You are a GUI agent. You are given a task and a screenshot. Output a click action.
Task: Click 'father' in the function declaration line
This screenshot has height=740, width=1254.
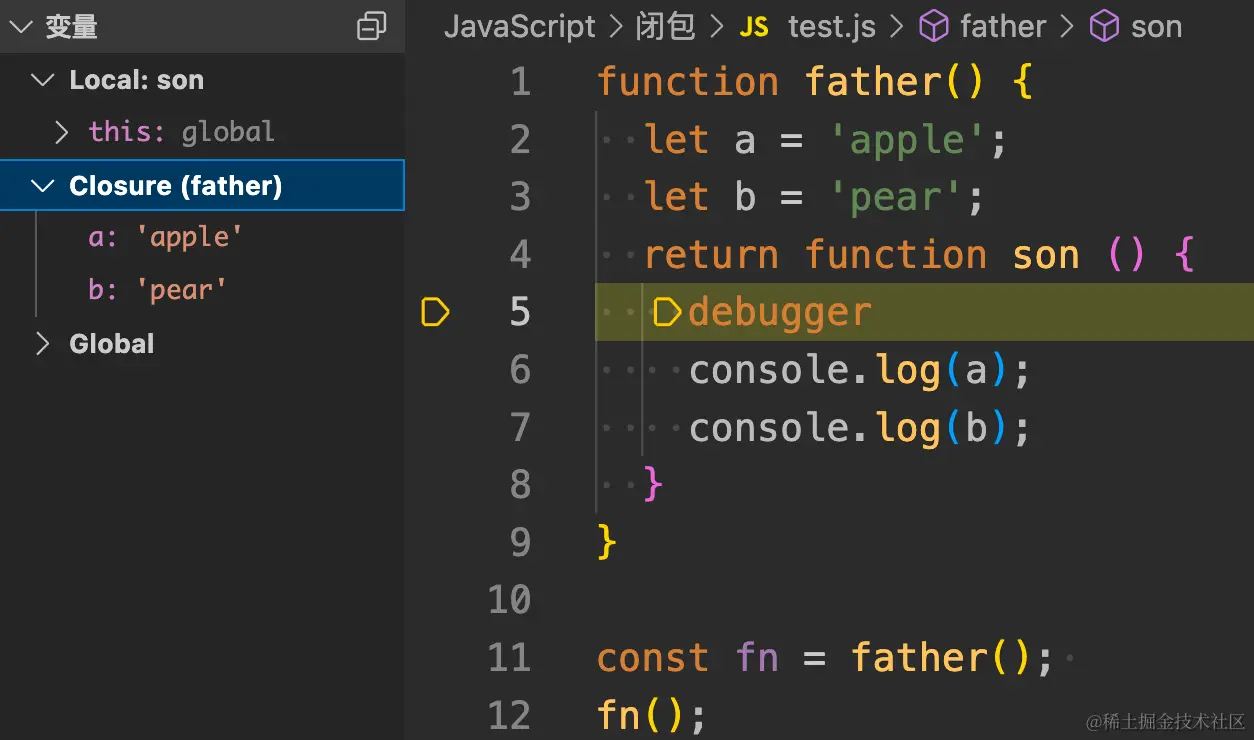pos(873,82)
